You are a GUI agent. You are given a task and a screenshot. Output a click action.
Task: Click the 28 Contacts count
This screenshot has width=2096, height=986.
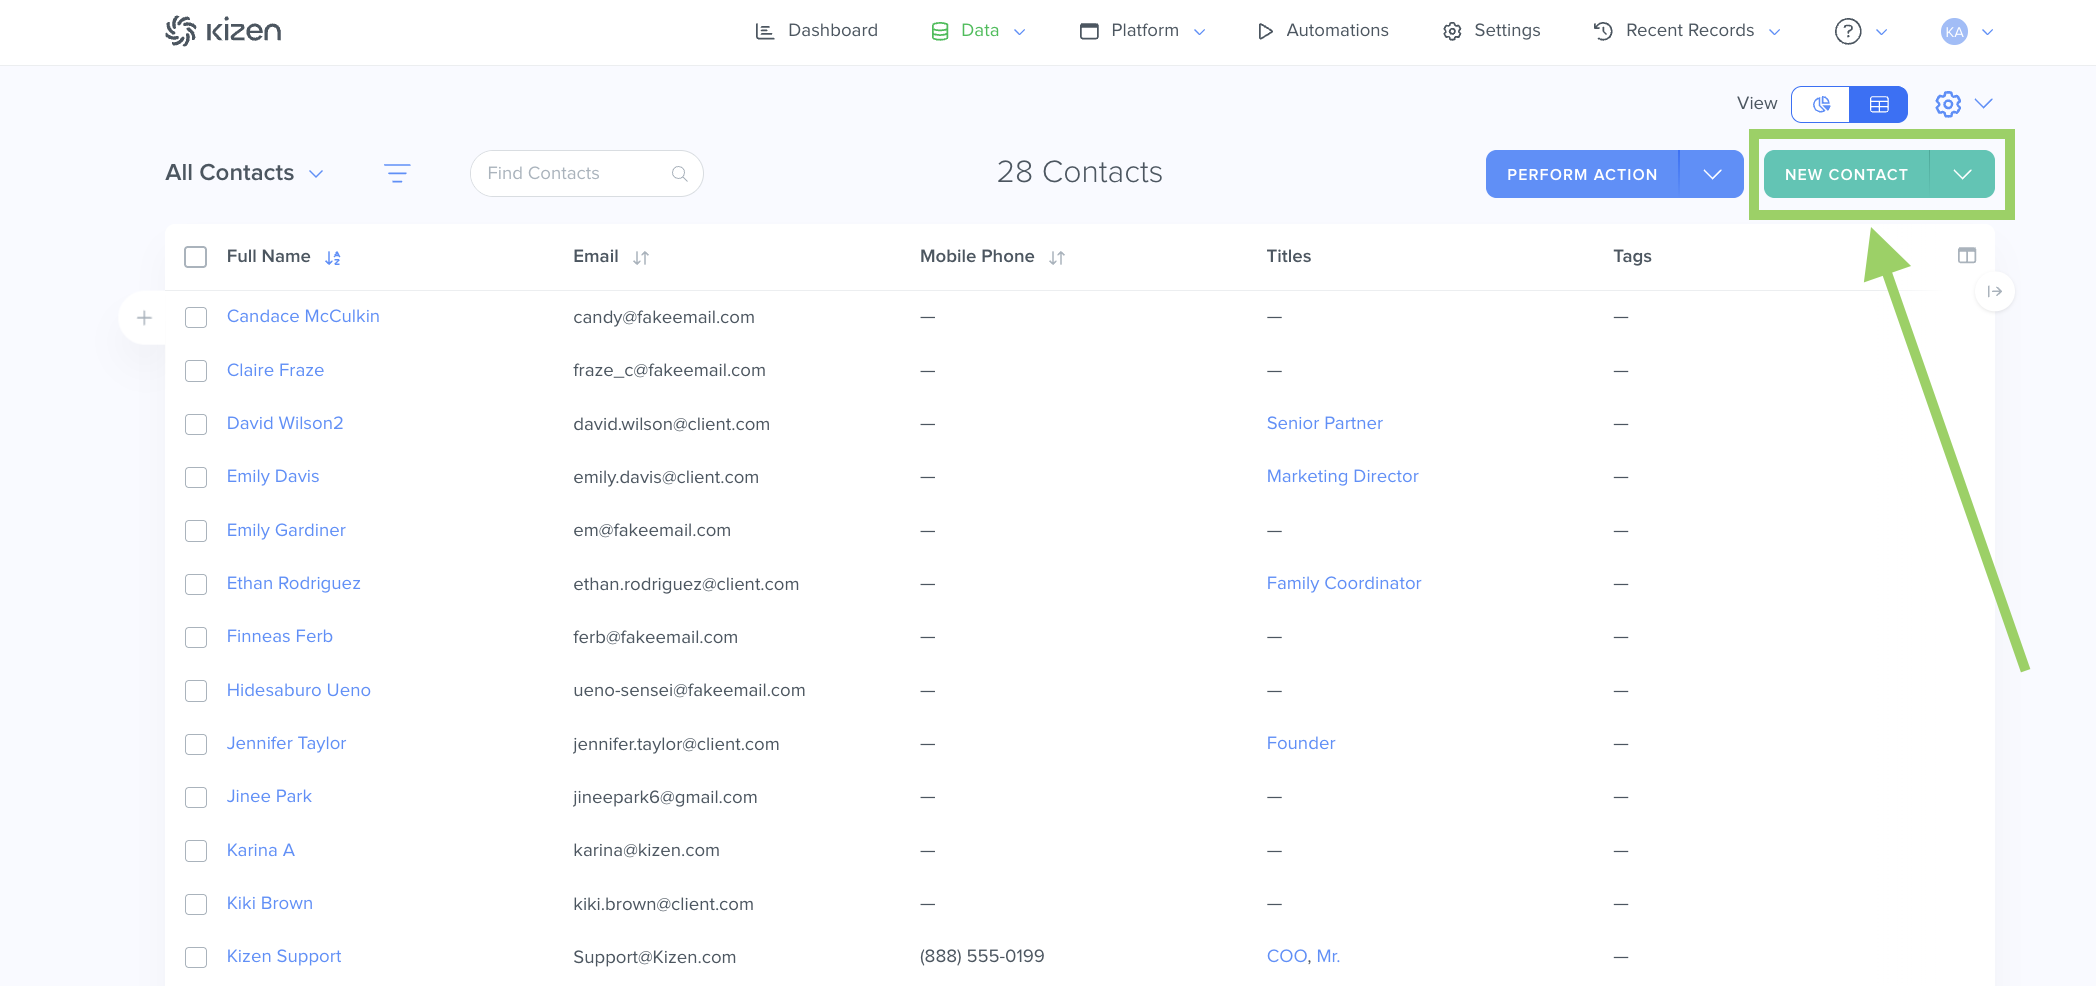1079,172
